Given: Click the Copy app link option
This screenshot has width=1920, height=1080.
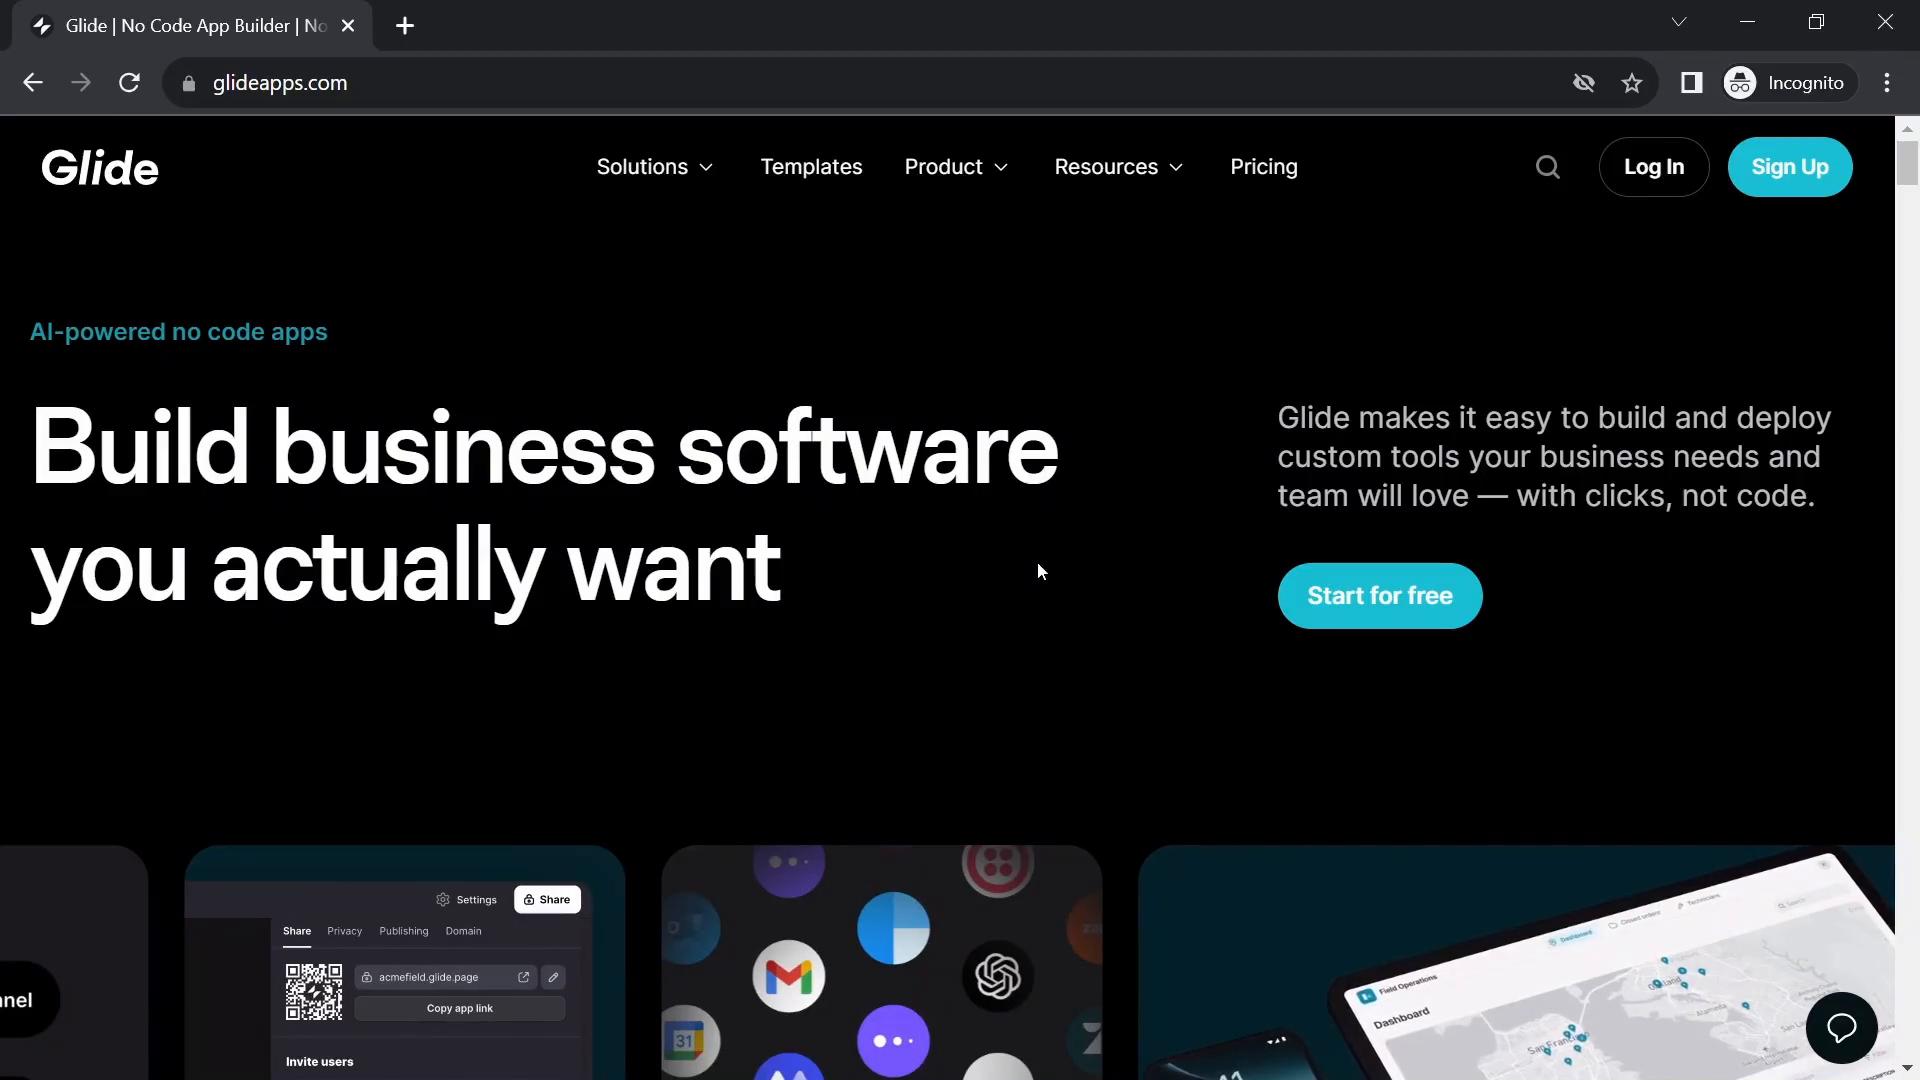Looking at the screenshot, I should pyautogui.click(x=460, y=1007).
